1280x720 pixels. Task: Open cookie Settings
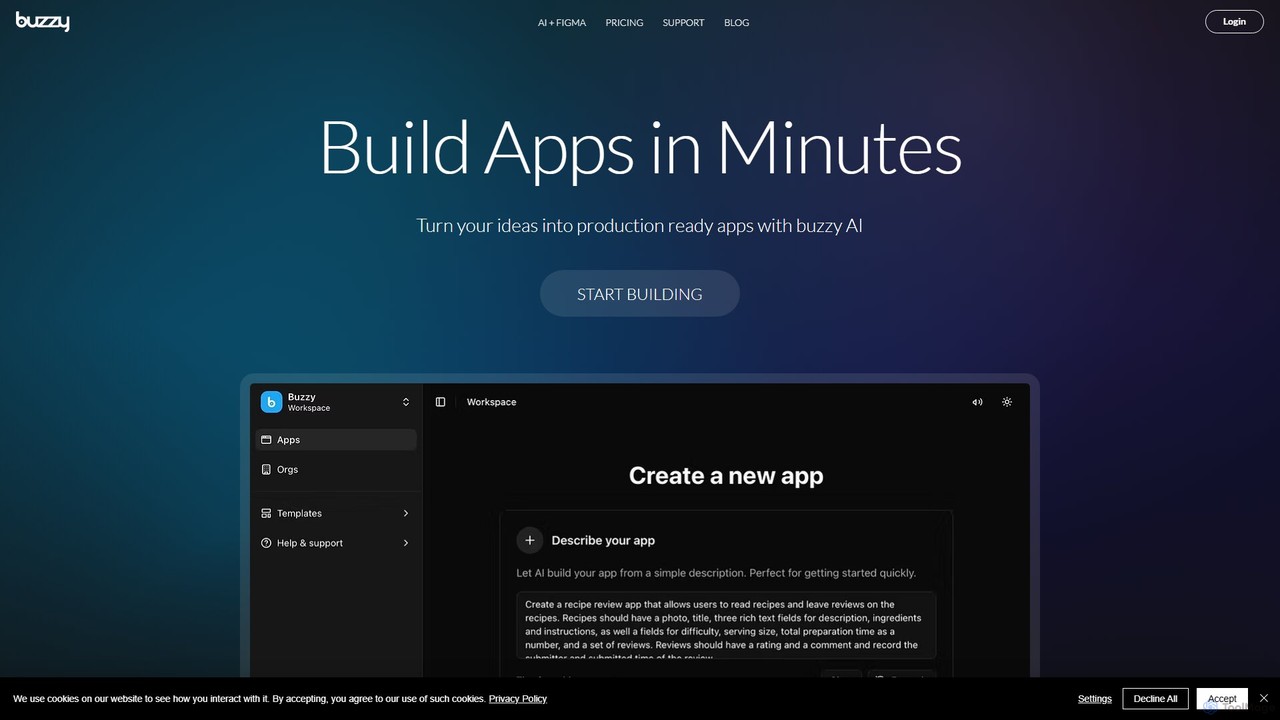[x=1095, y=699]
